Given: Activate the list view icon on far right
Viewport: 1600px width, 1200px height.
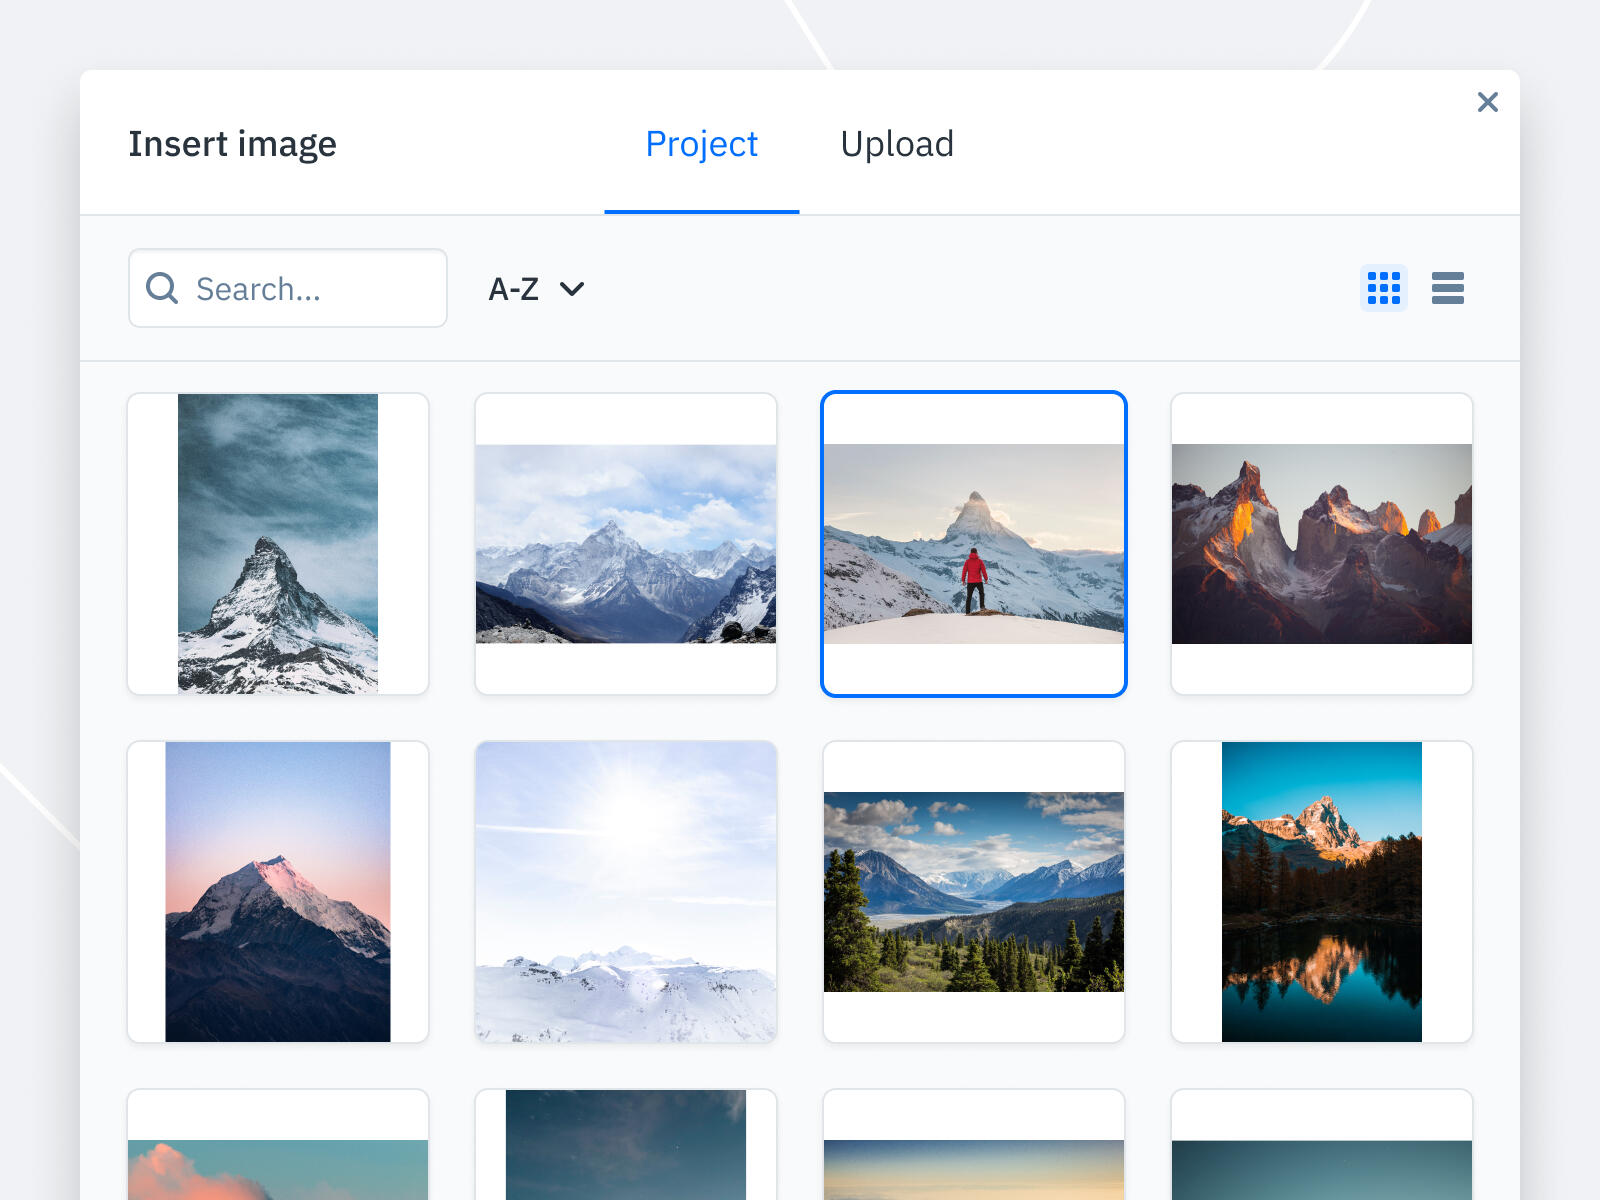Looking at the screenshot, I should coord(1448,288).
